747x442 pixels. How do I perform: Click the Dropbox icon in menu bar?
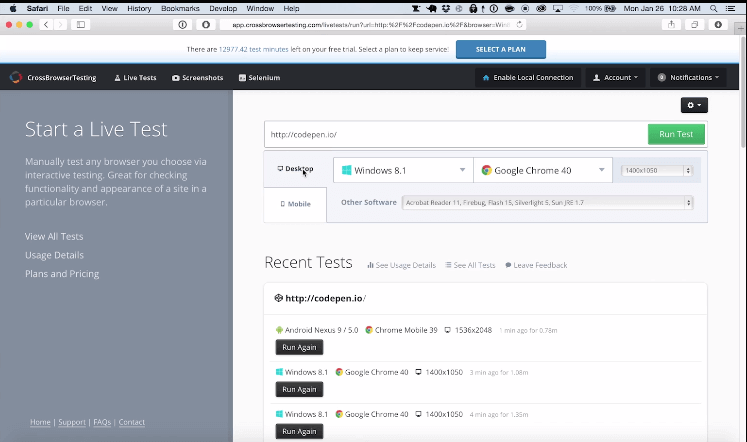[446, 9]
